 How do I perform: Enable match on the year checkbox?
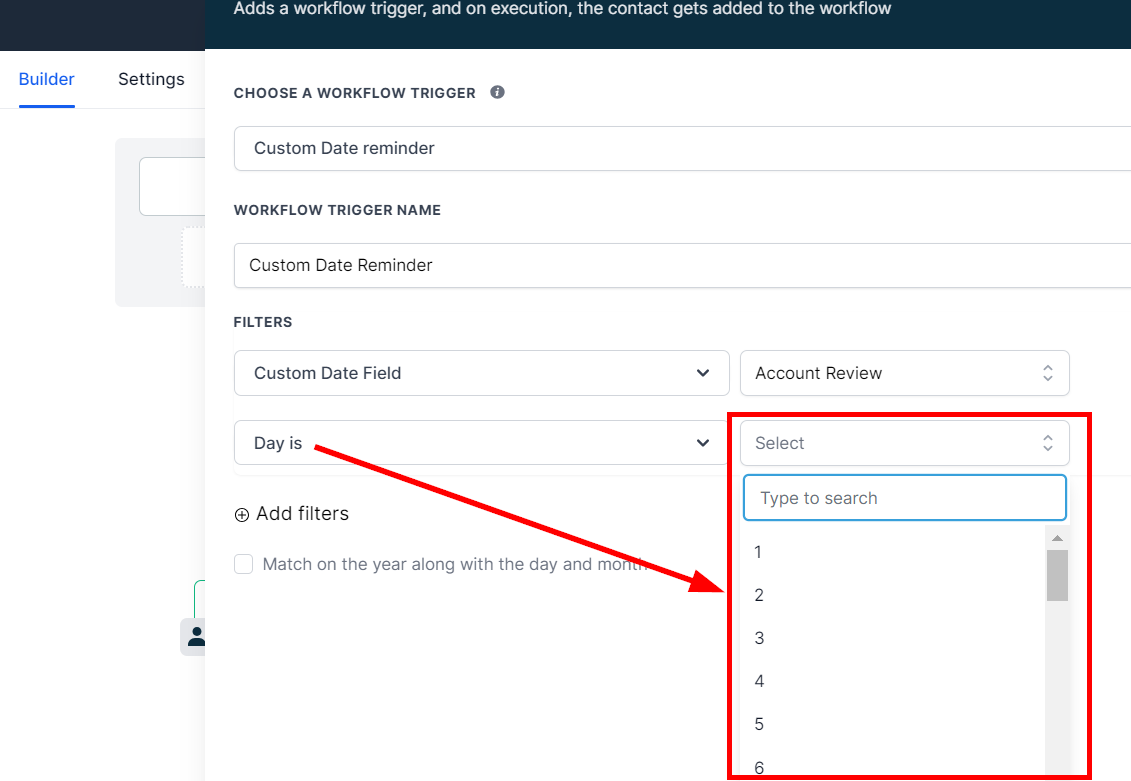coord(243,564)
